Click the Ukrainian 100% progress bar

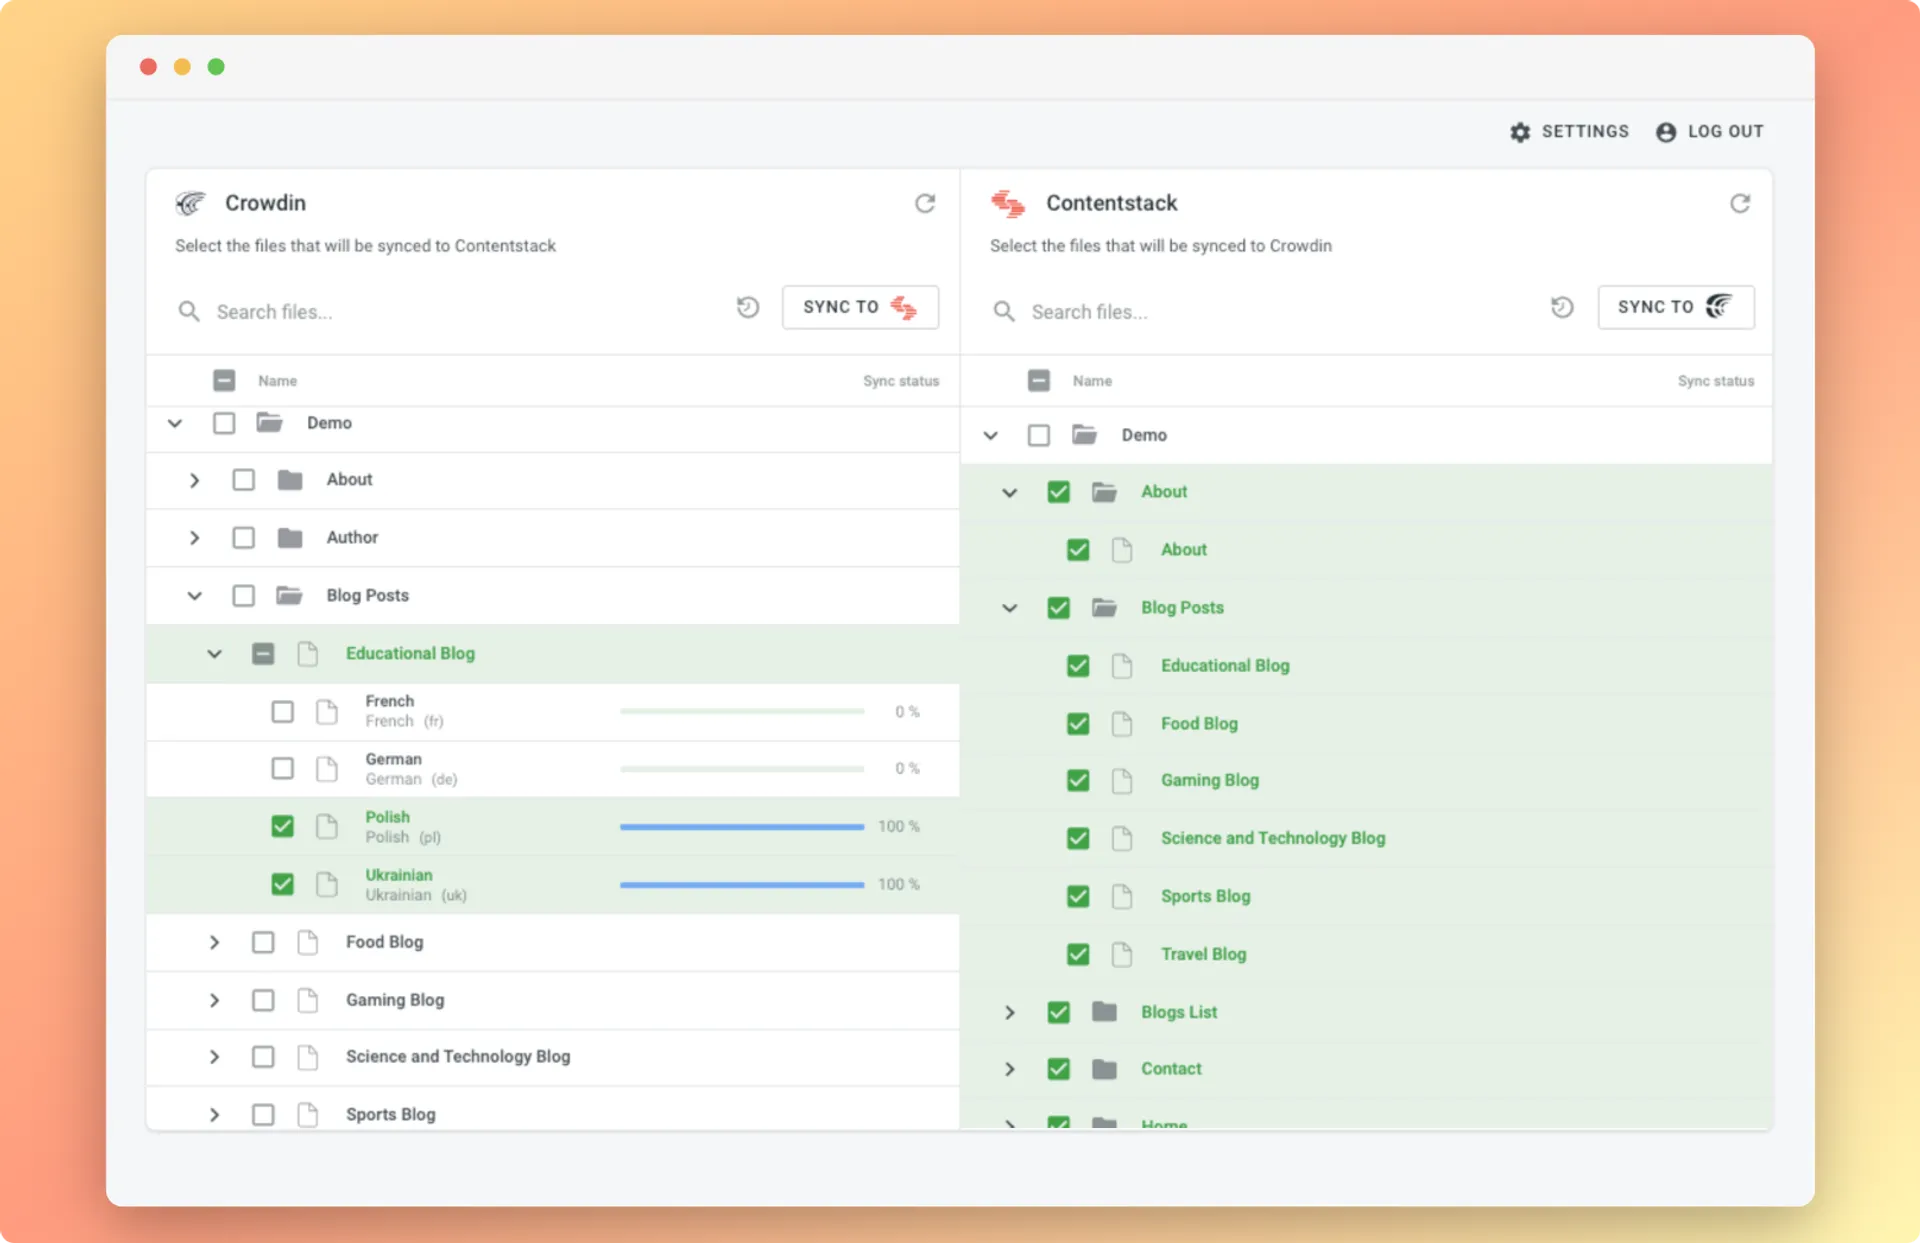tap(742, 885)
